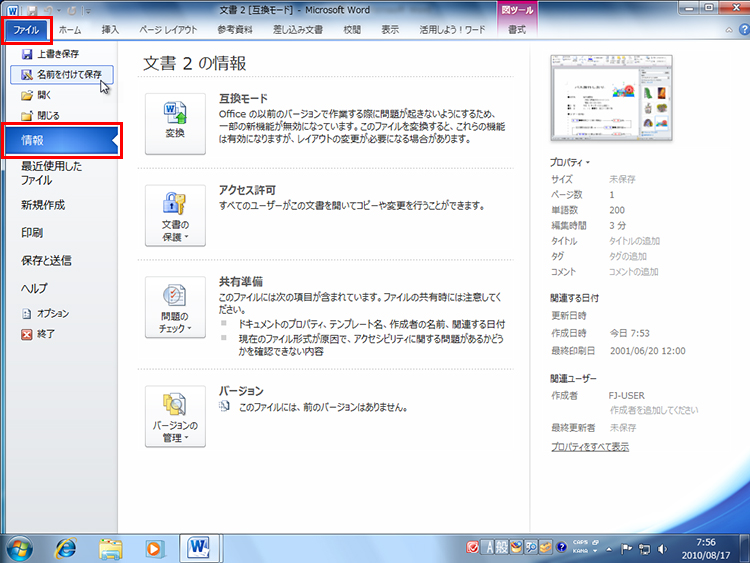Minimize the ribbon with the caret icon
This screenshot has height=563, width=750.
(729, 30)
